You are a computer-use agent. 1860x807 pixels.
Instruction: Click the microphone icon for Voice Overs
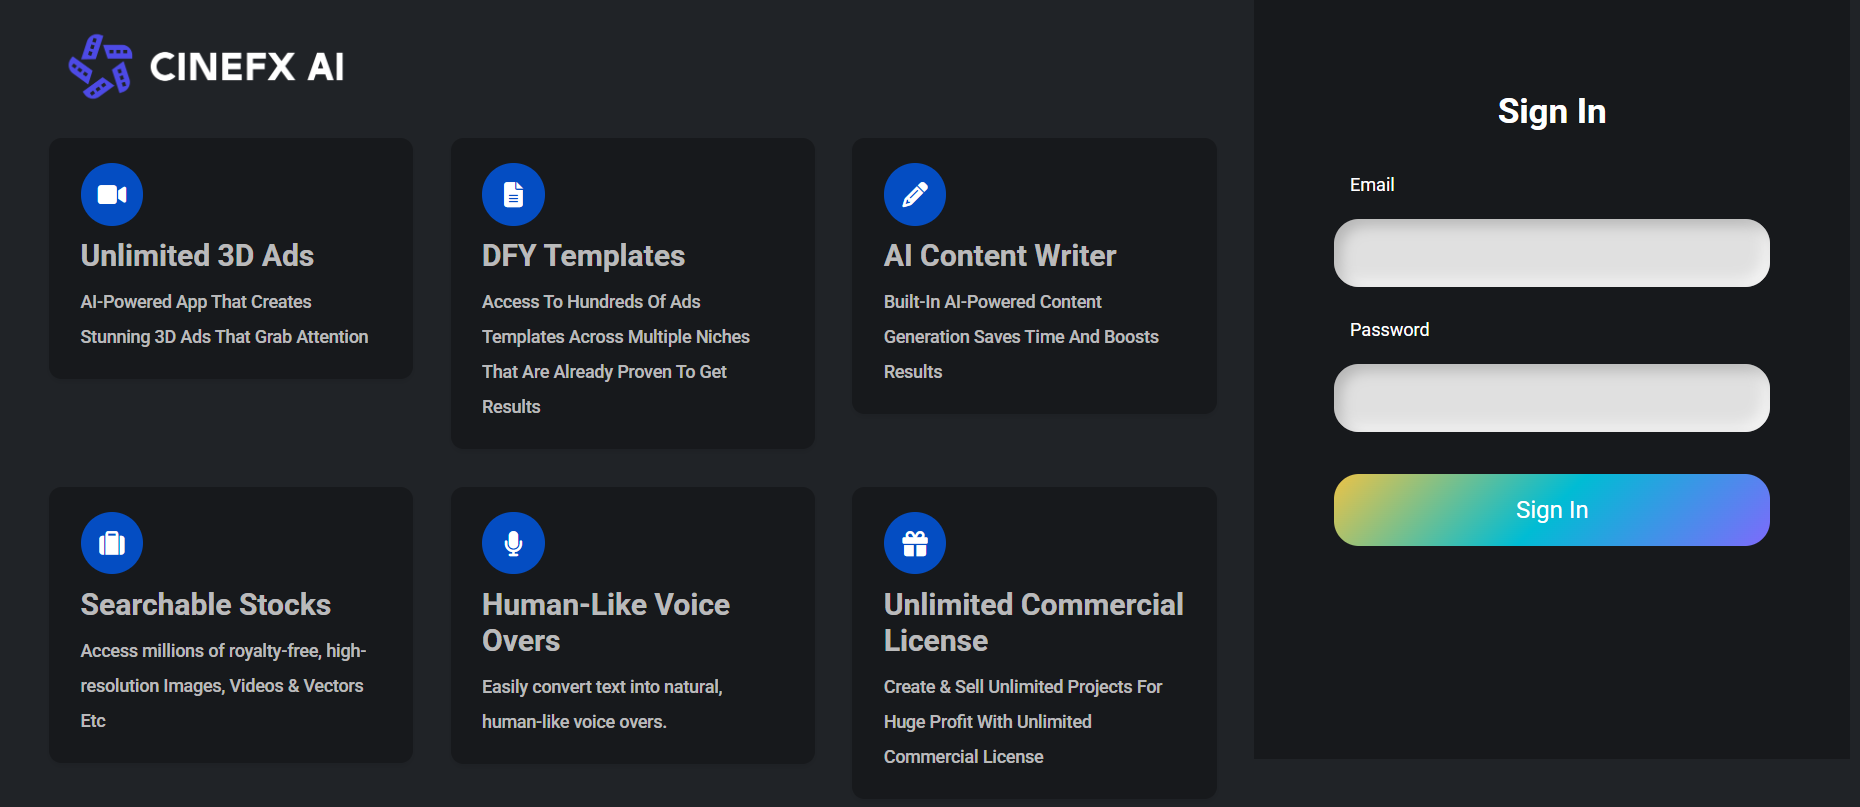(x=513, y=543)
